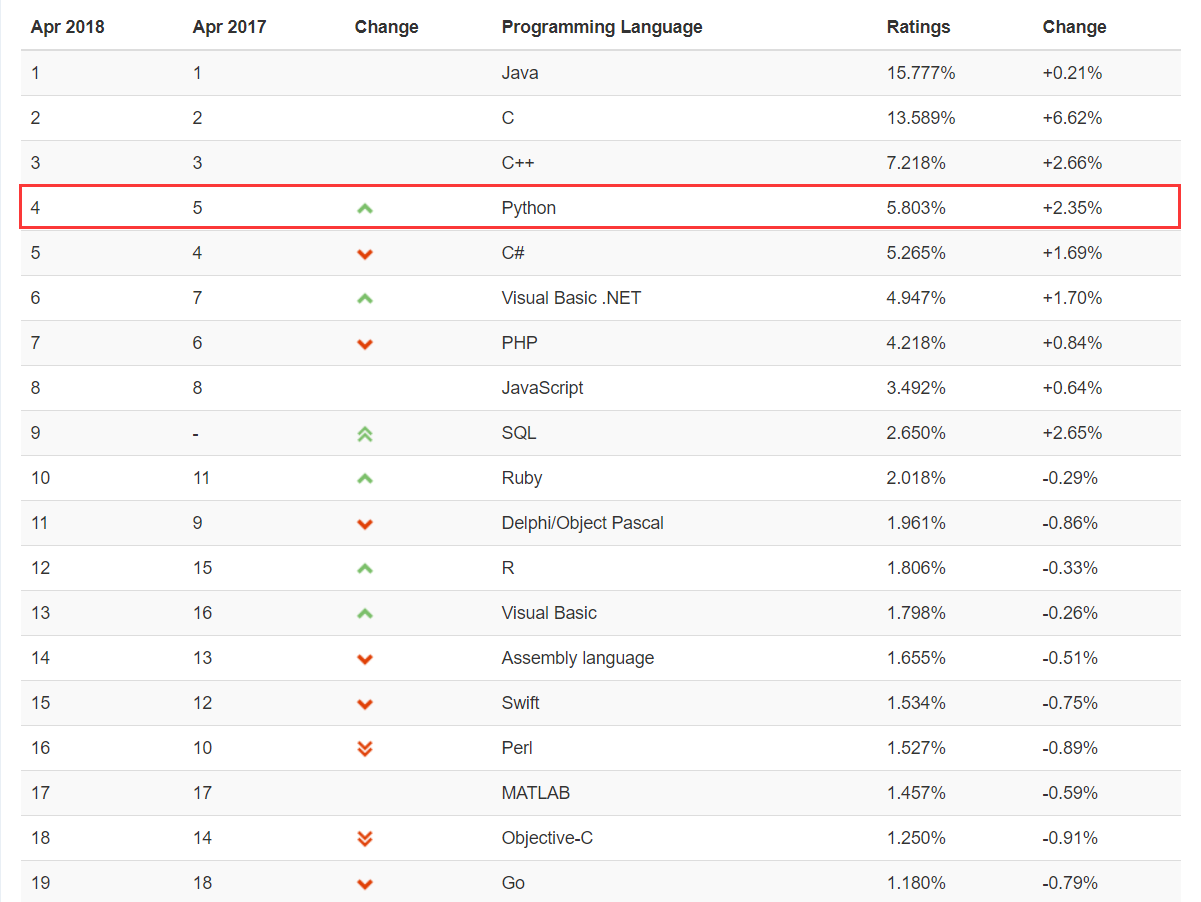
Task: Click the red down arrow beside Go
Action: (365, 884)
